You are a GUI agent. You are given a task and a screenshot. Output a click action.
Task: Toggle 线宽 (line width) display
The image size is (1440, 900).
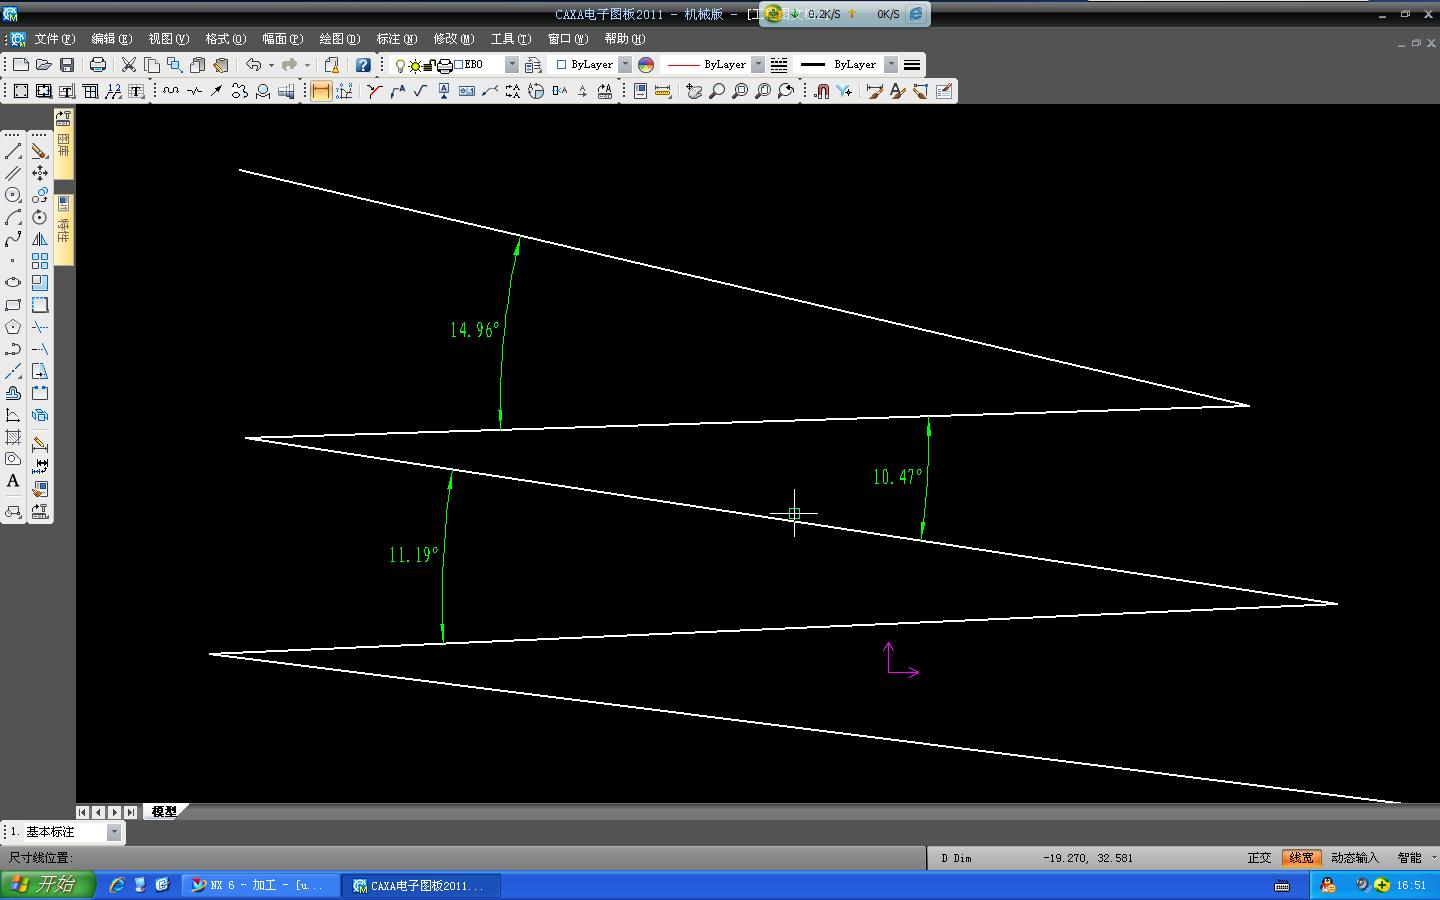(1301, 858)
